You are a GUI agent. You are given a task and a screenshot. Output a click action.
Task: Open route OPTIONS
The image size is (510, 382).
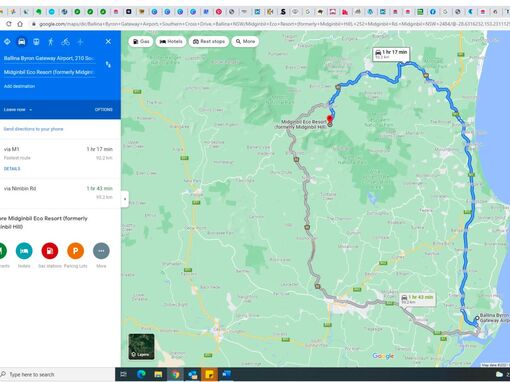(104, 110)
